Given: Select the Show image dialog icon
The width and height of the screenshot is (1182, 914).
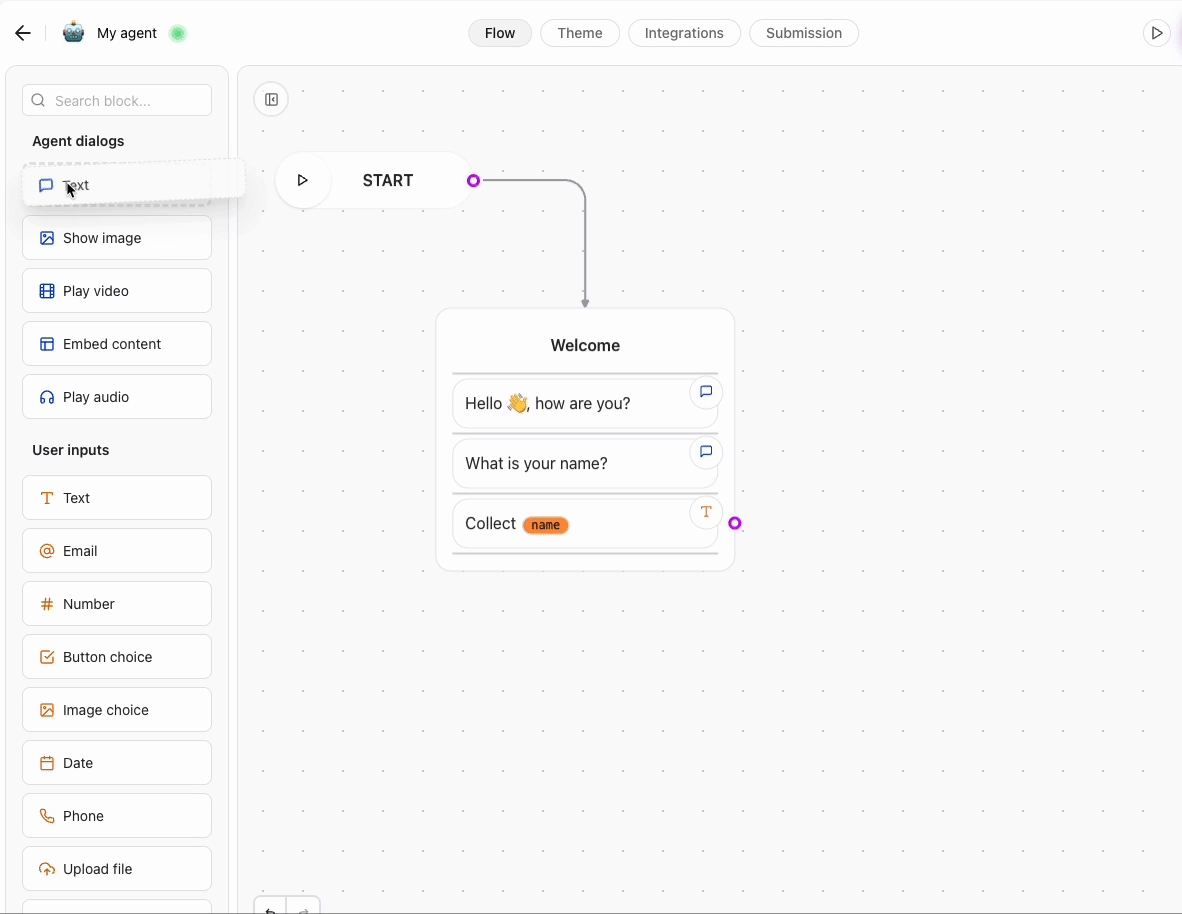Looking at the screenshot, I should [x=46, y=238].
